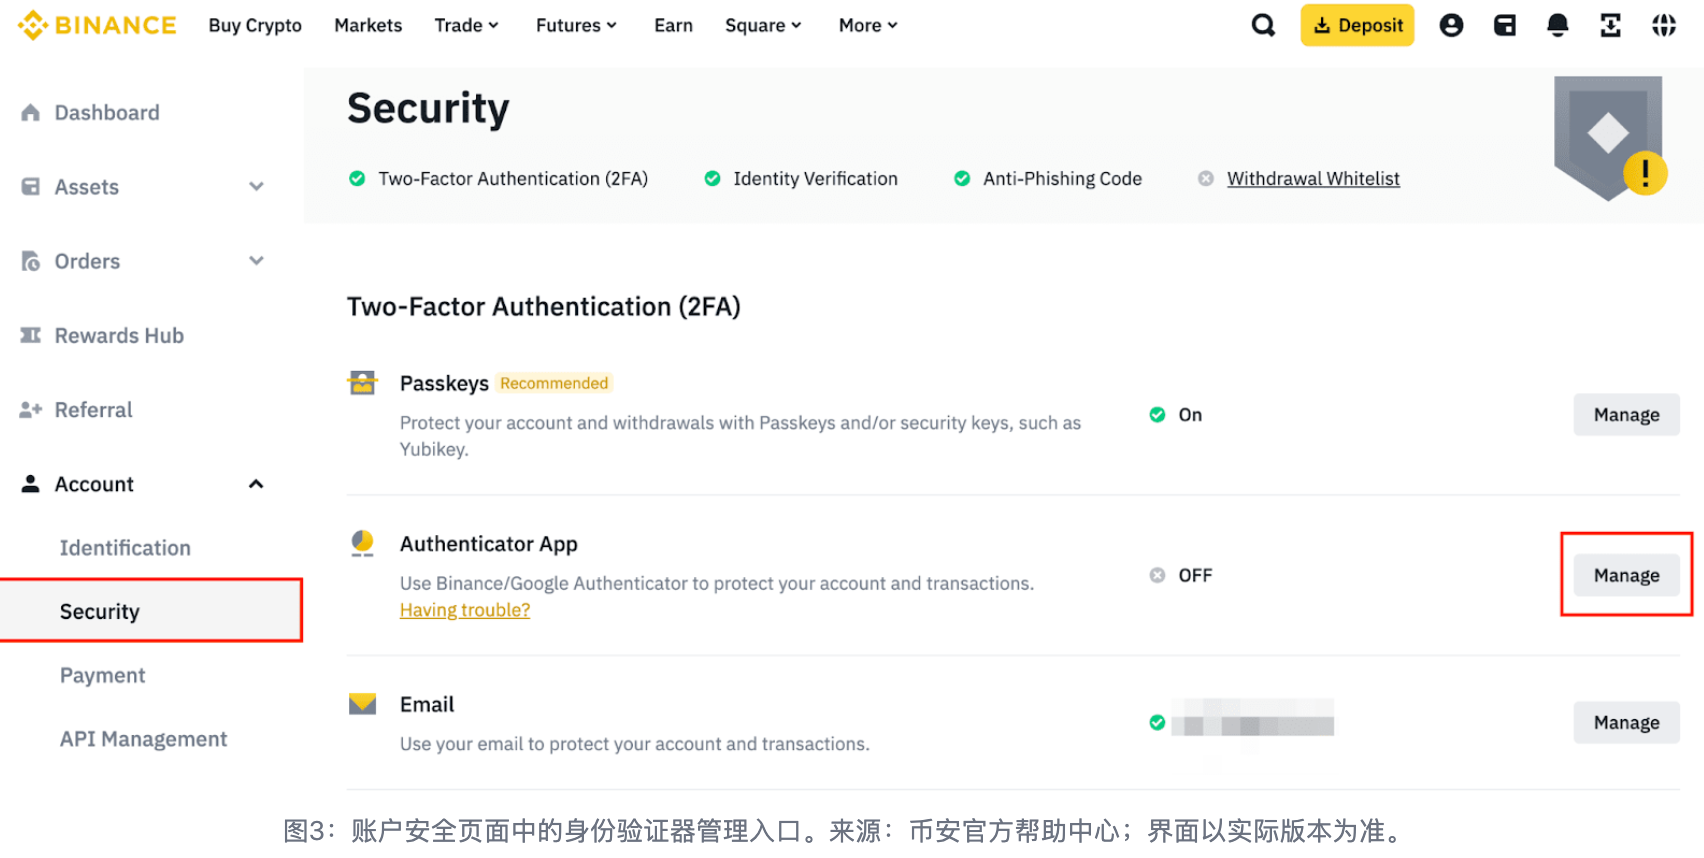
Task: Click the Authenticator App icon
Action: click(362, 543)
